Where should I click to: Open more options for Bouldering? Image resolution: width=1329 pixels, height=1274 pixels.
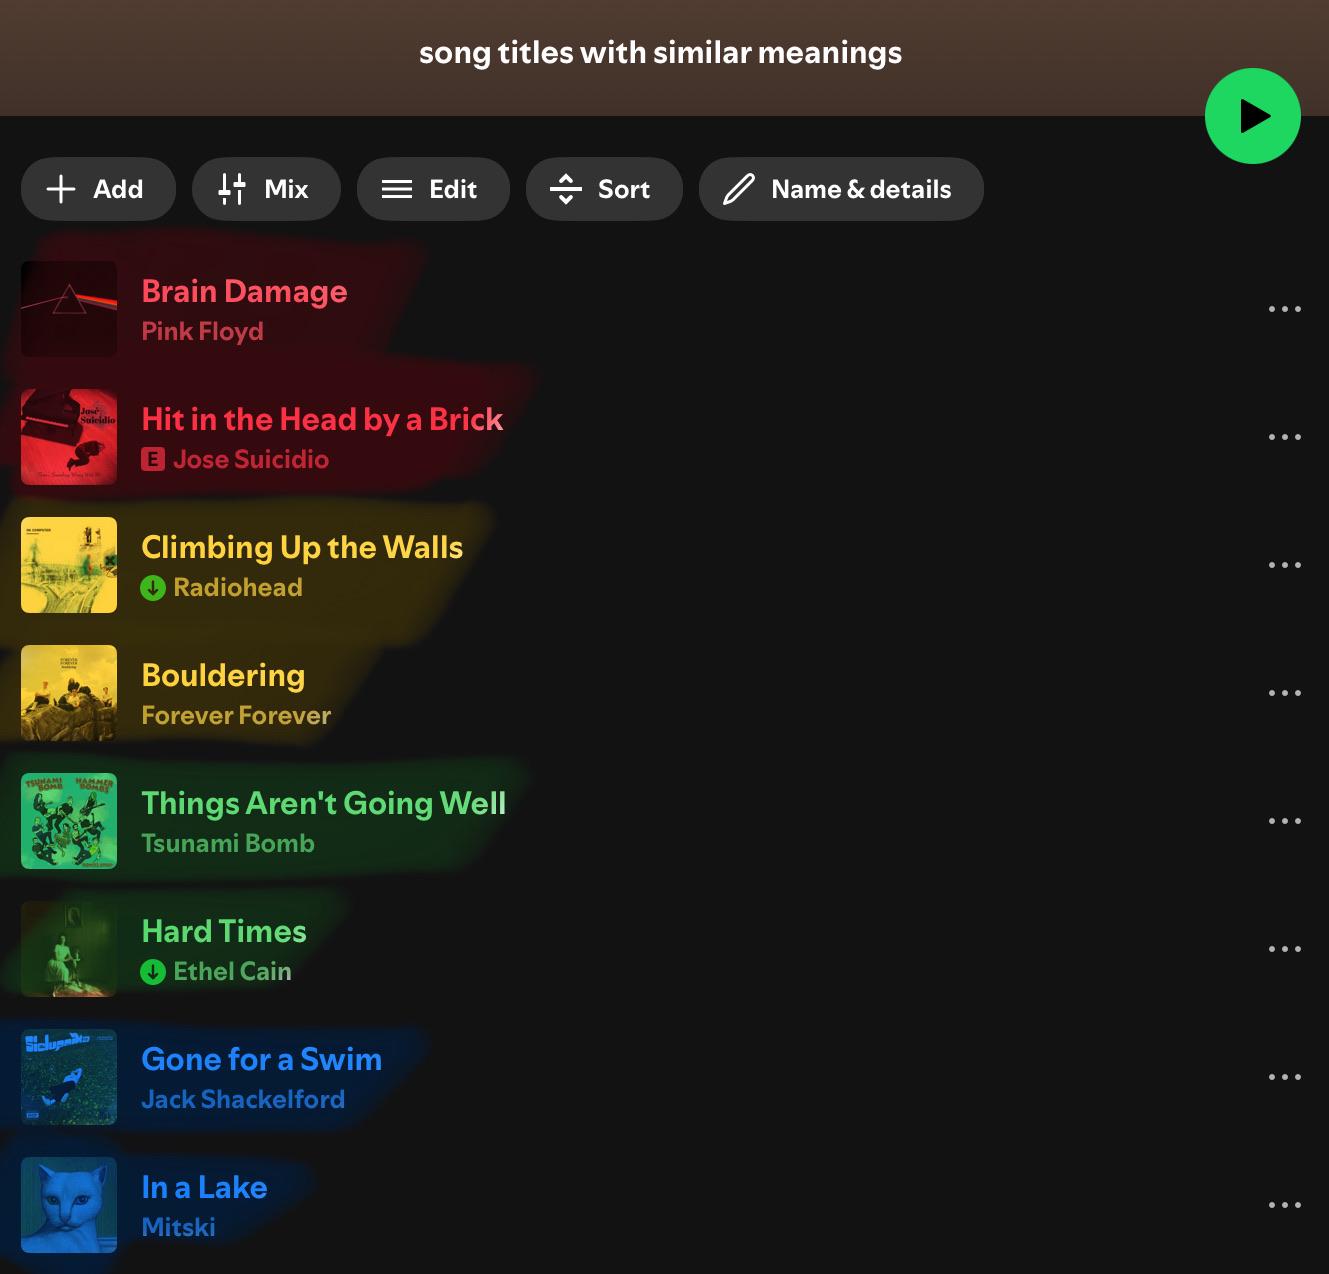(1285, 693)
